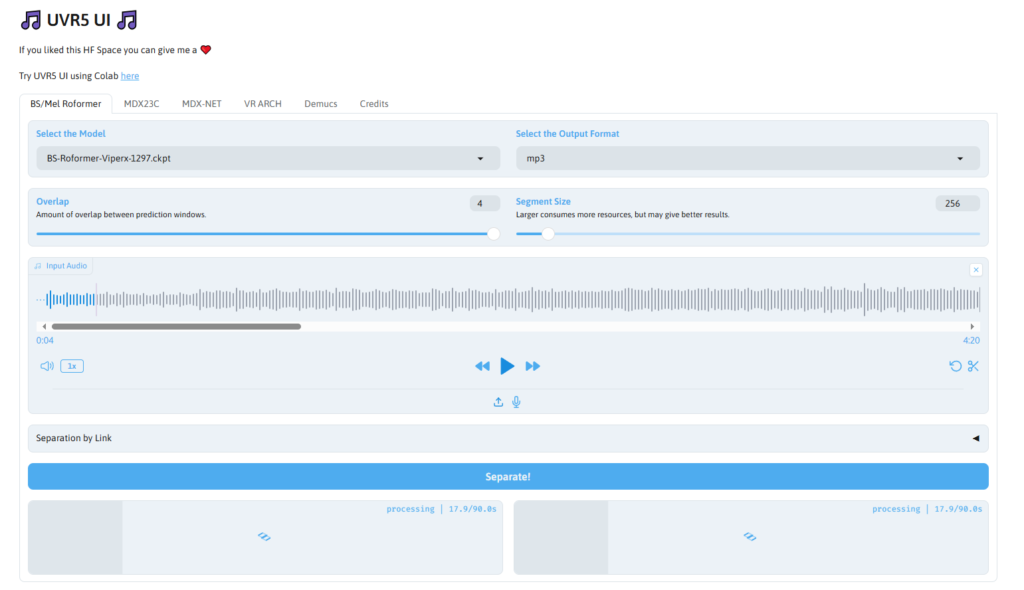The width and height of the screenshot is (1024, 590).
Task: Switch to the MDX23C tab
Action: (141, 104)
